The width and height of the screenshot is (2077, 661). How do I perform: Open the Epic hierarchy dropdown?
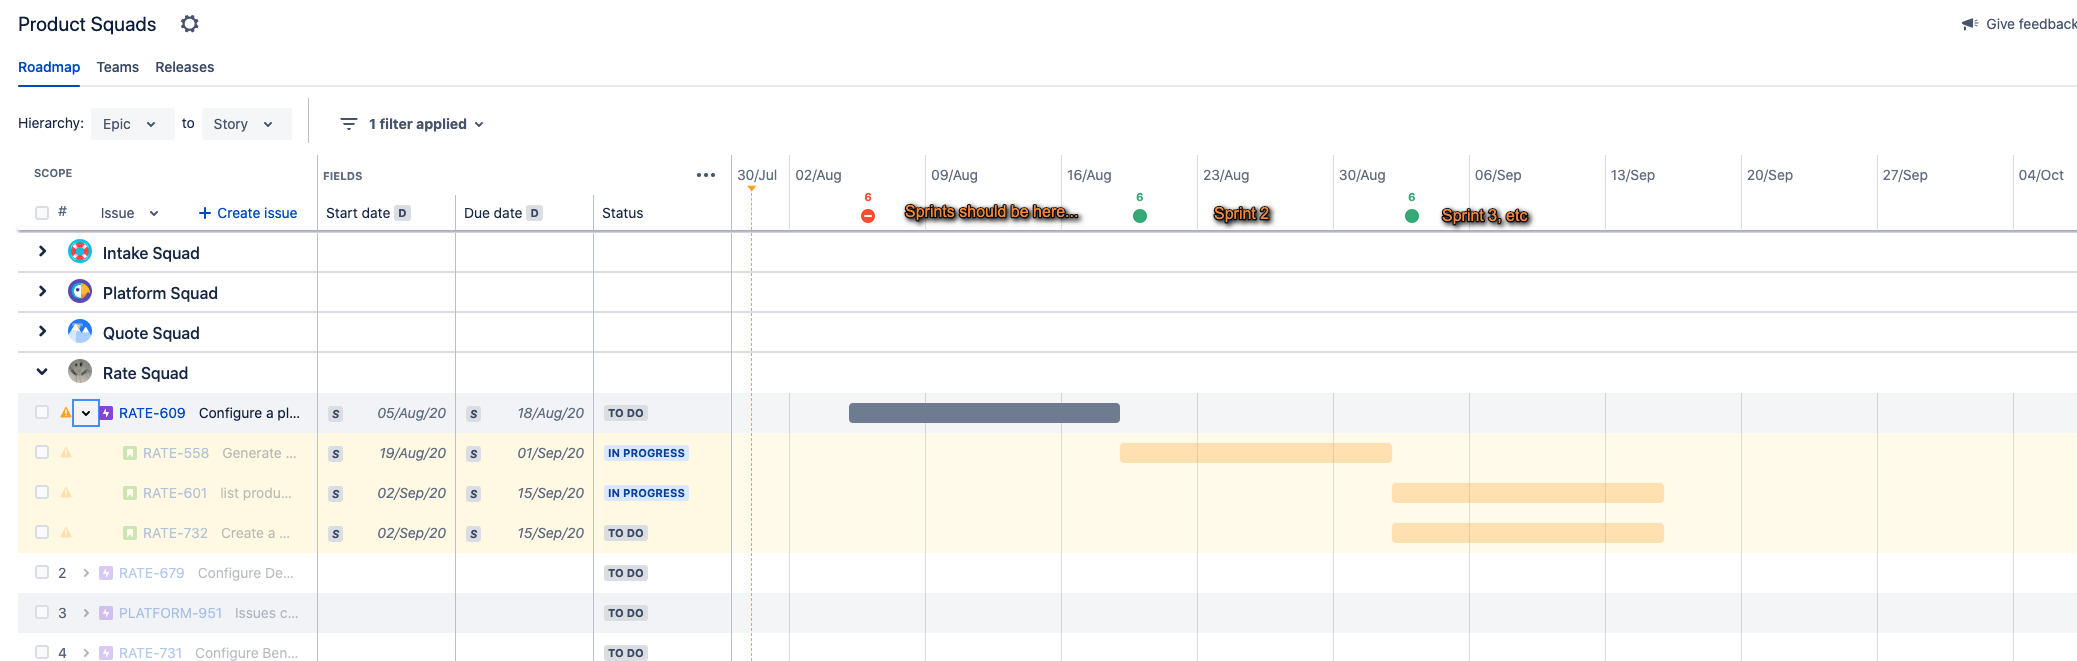point(132,124)
